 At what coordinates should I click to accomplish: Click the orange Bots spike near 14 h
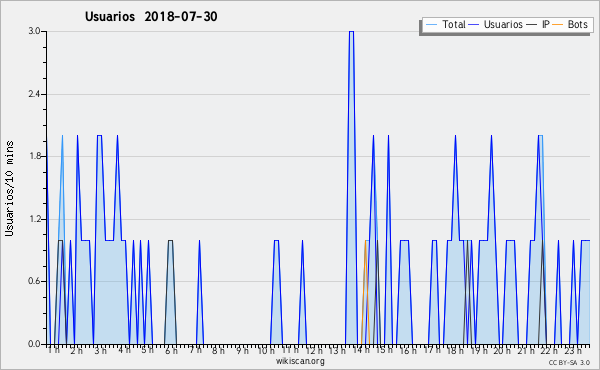tap(365, 292)
